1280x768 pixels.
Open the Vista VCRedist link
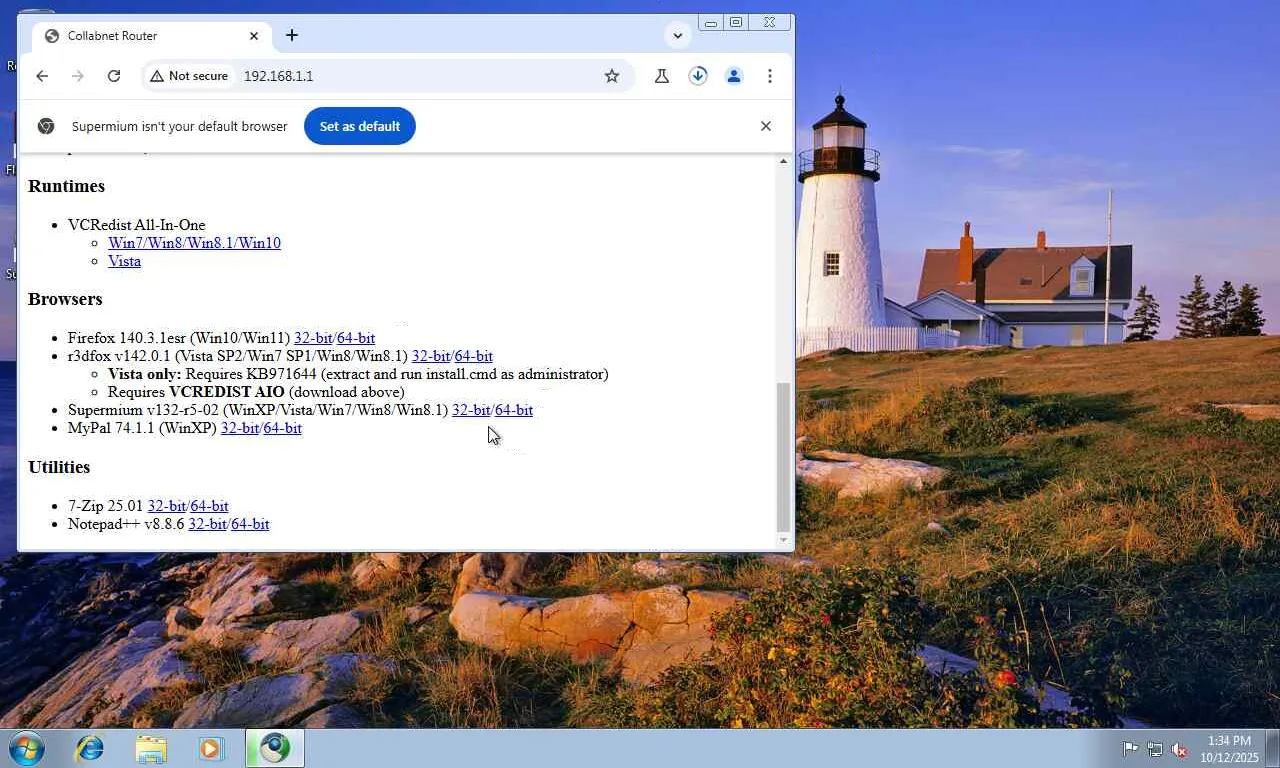pos(124,261)
